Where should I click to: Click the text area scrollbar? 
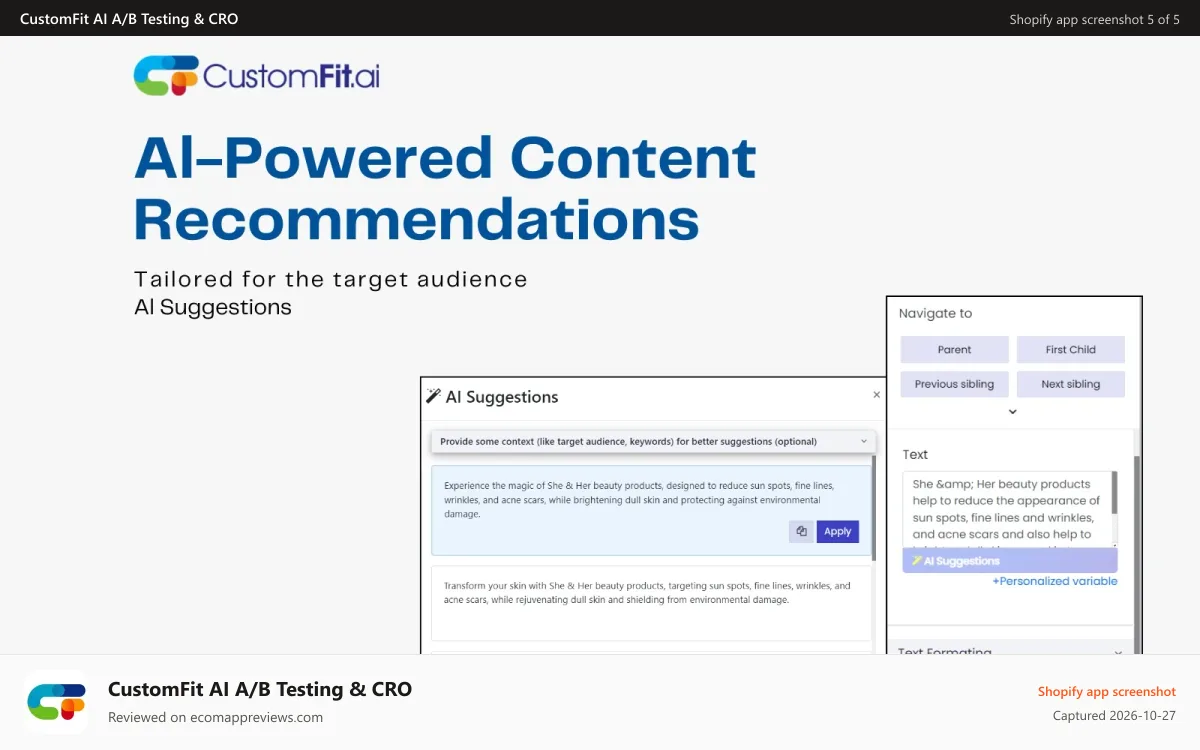pos(1115,493)
